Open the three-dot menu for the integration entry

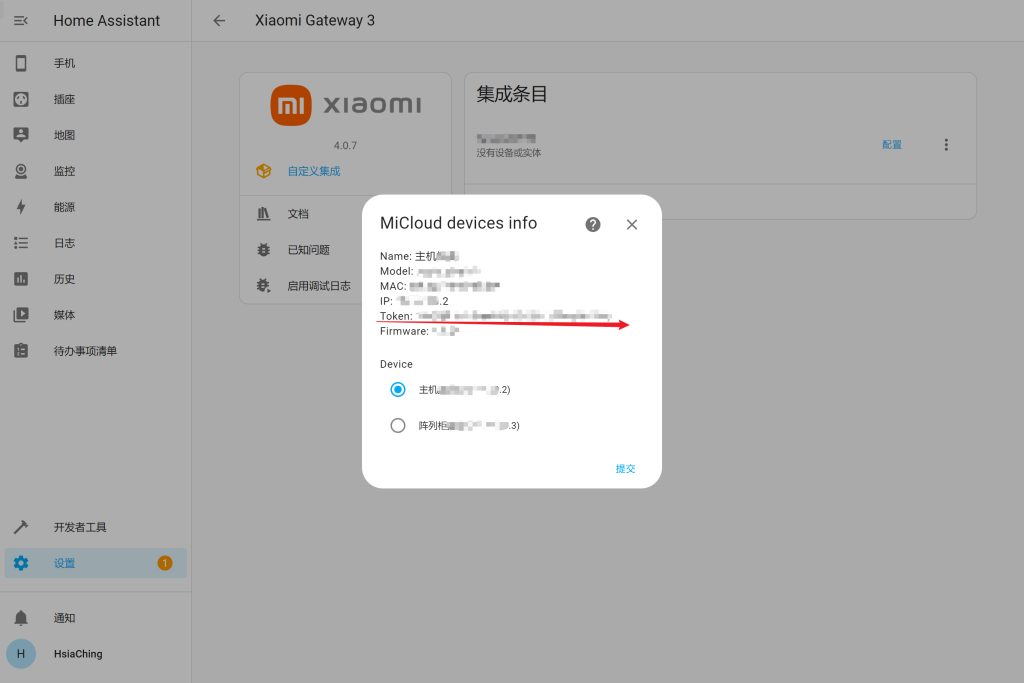[x=946, y=145]
